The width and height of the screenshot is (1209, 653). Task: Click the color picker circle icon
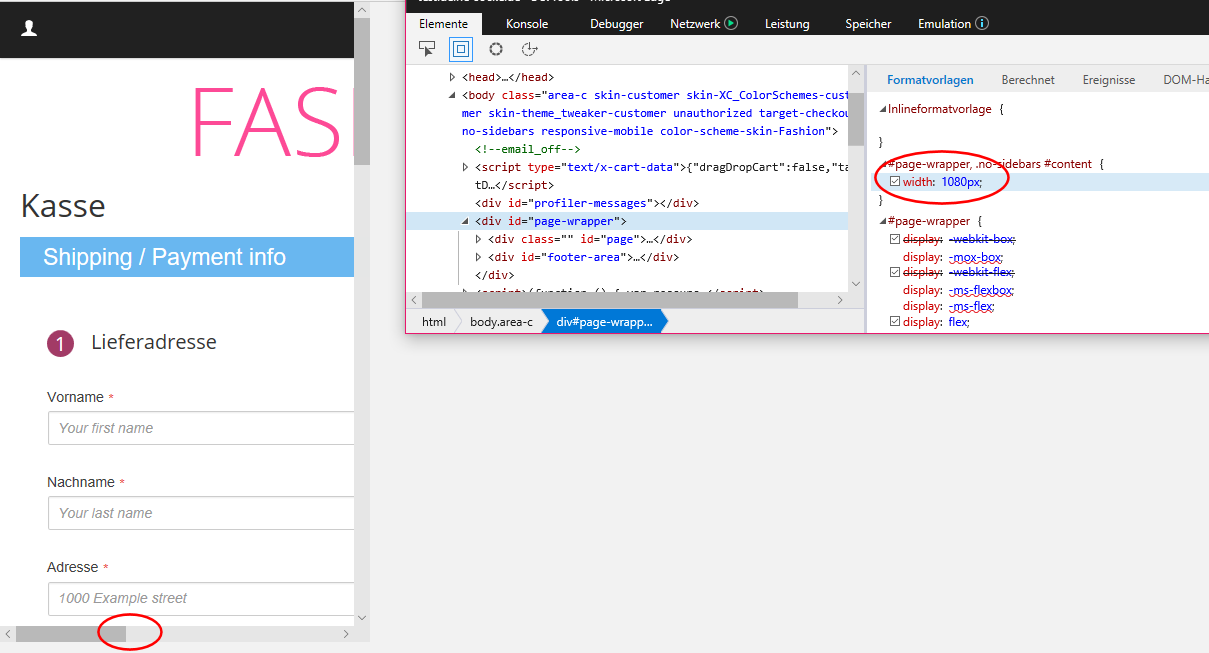(x=496, y=48)
